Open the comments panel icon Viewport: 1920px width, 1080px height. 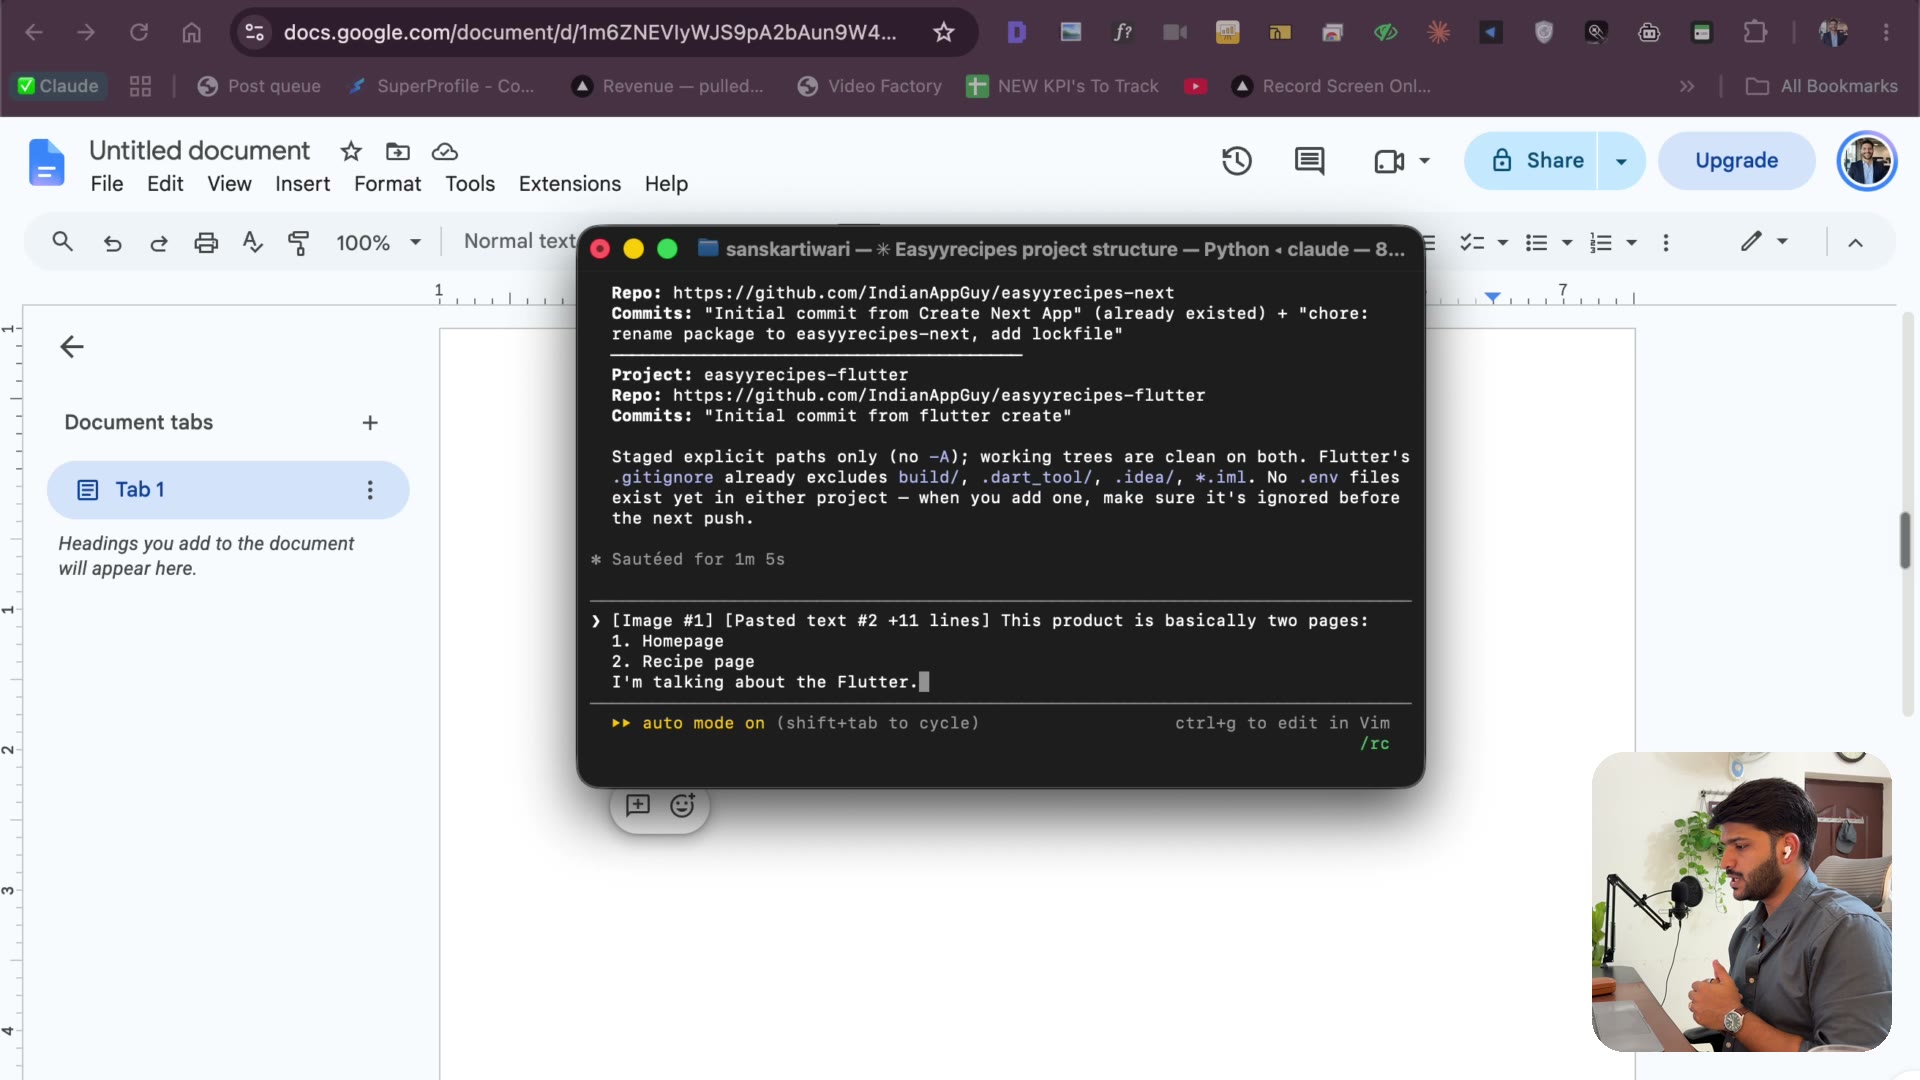tap(1309, 161)
